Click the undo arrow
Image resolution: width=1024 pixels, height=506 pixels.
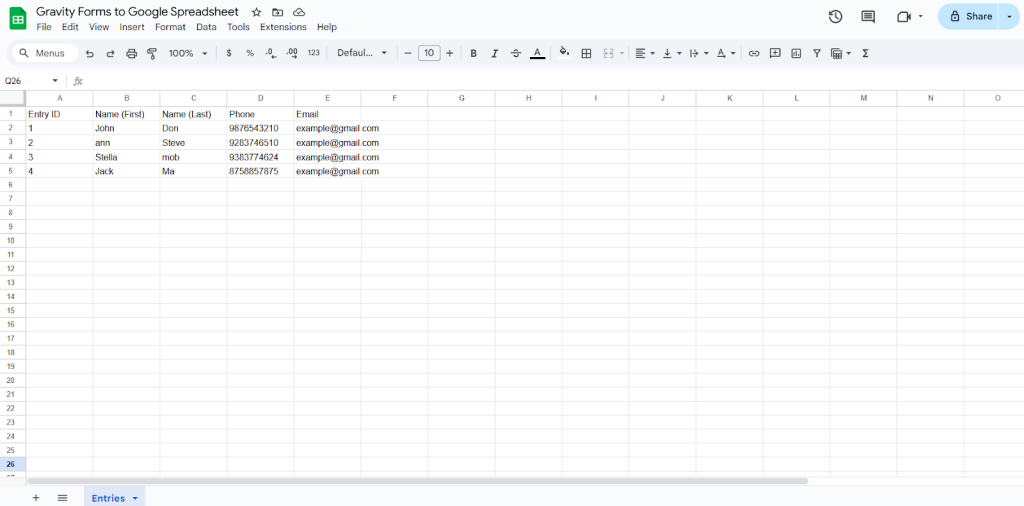pyautogui.click(x=89, y=54)
